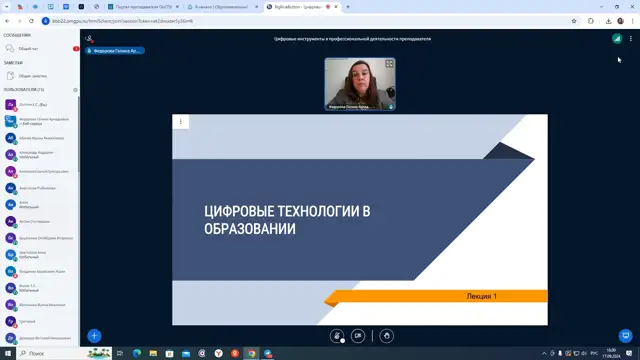
Task: Toggle the raise hand button
Action: [x=386, y=336]
